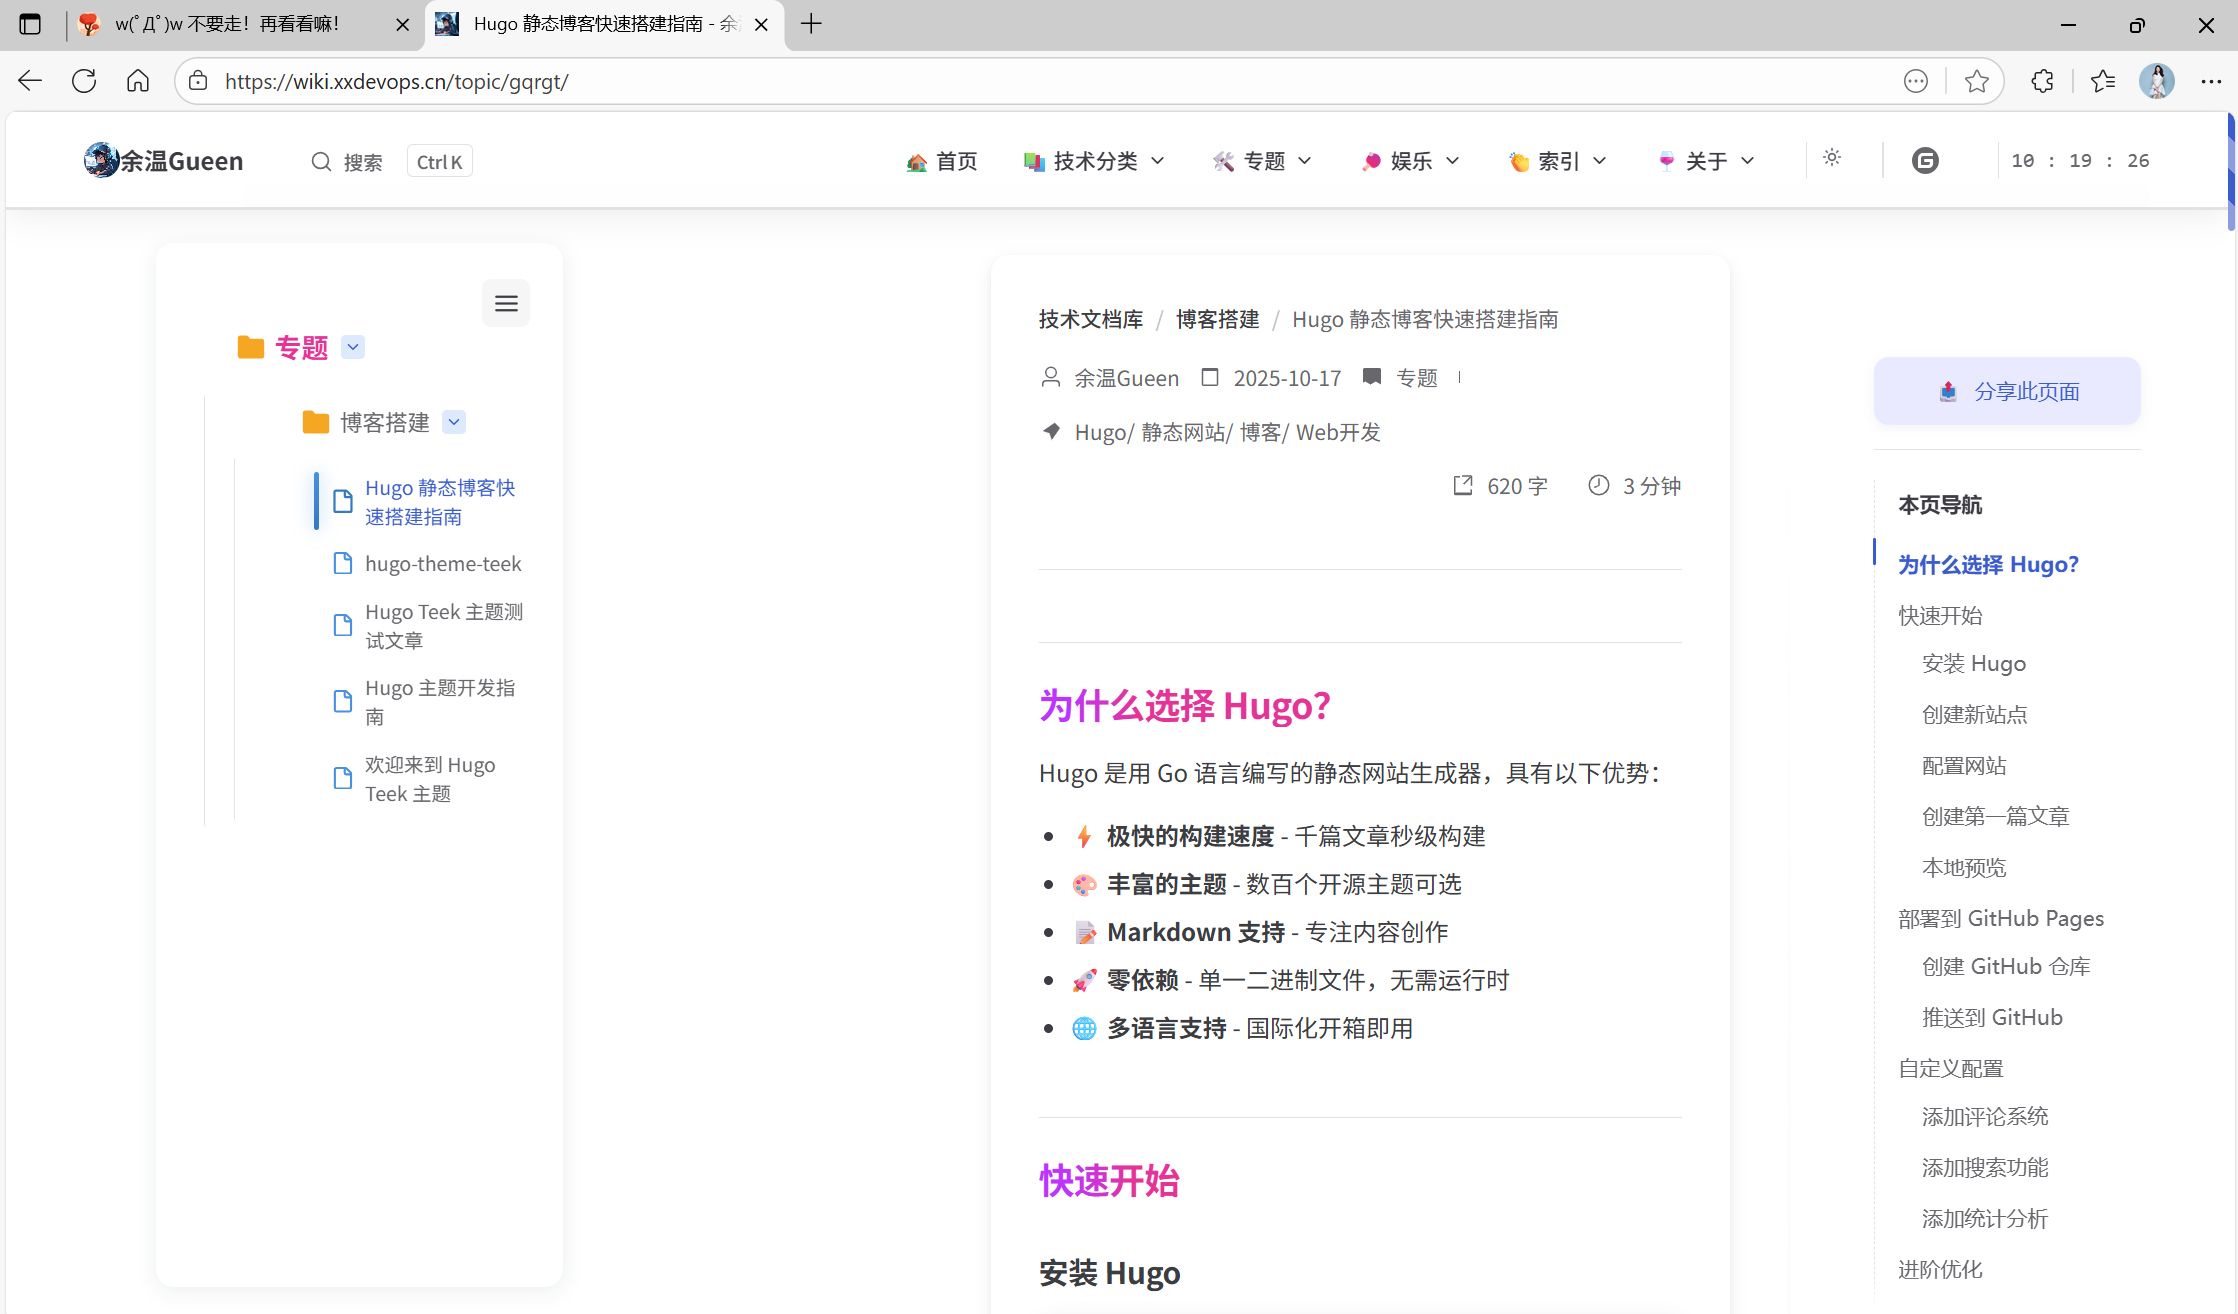The height and width of the screenshot is (1314, 2238).
Task: Click the 余温Gueen site logo
Action: coord(164,161)
